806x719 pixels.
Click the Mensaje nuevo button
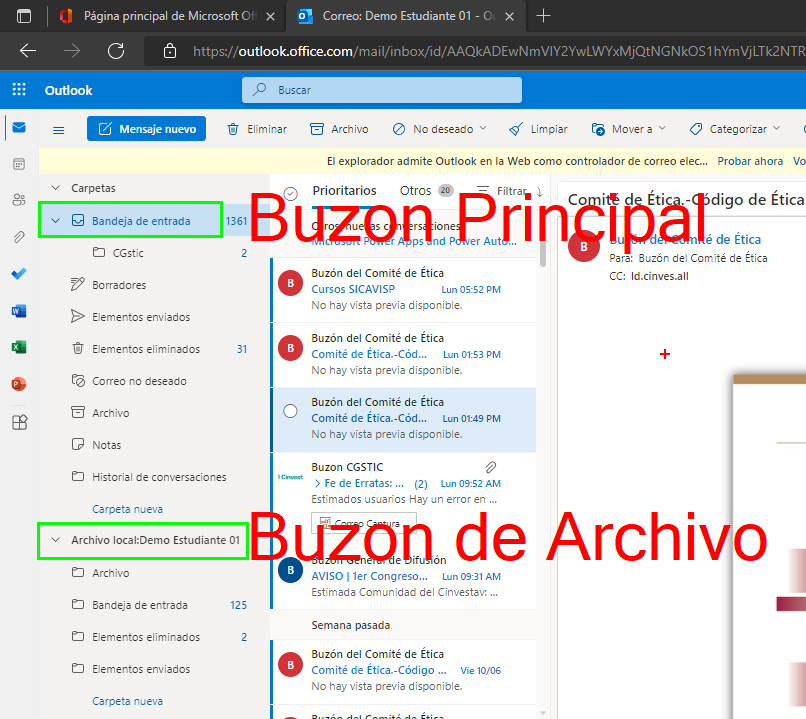(146, 129)
